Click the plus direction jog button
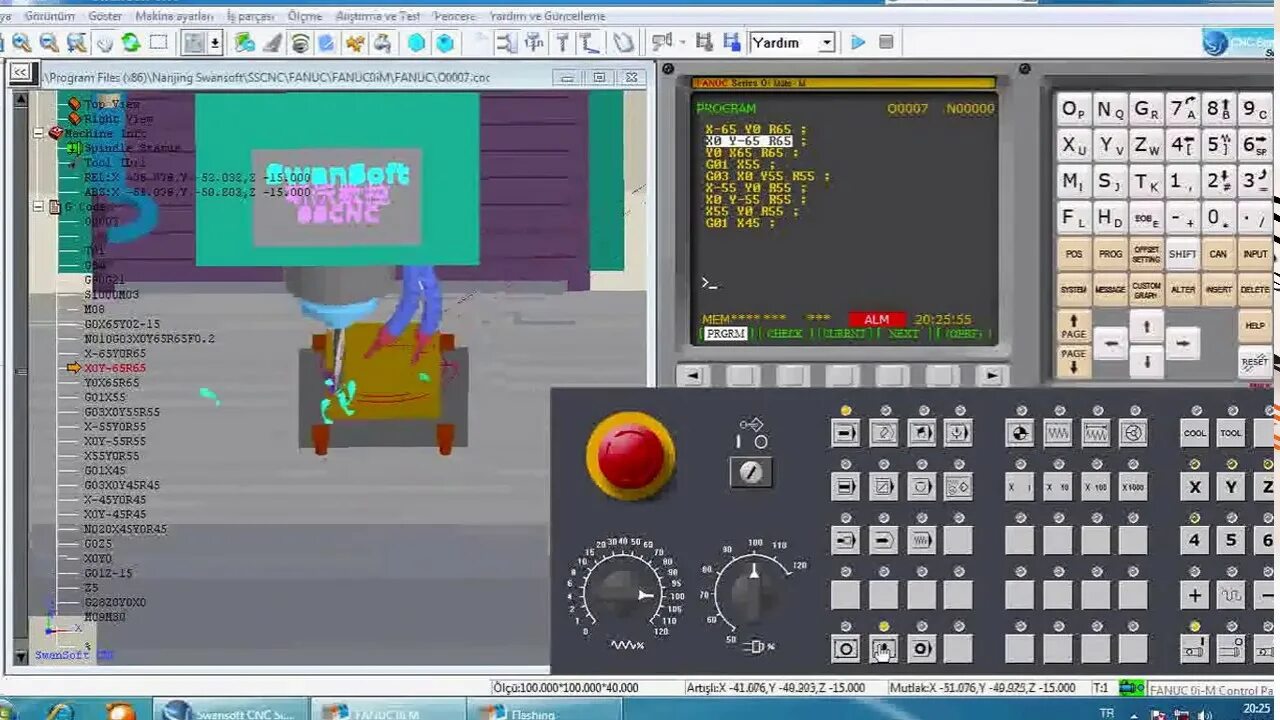This screenshot has height=720, width=1280. coord(1195,595)
